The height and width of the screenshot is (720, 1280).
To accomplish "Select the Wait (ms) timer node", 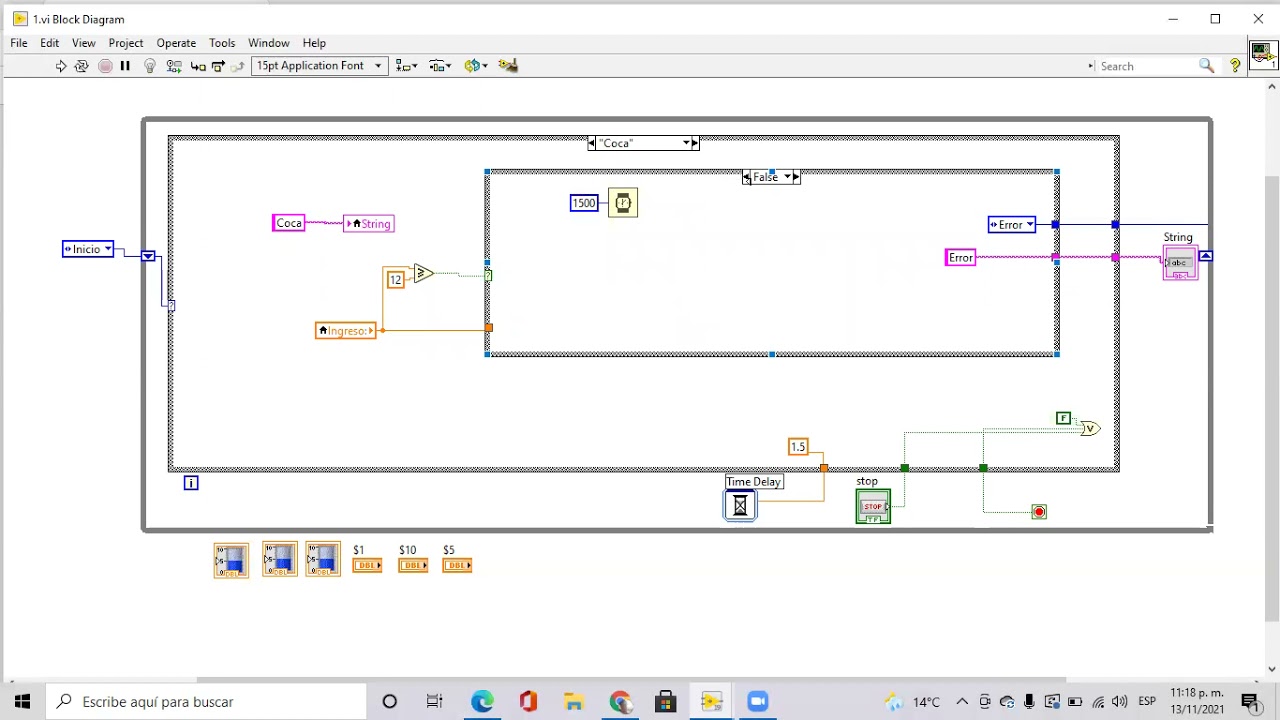I will [623, 203].
